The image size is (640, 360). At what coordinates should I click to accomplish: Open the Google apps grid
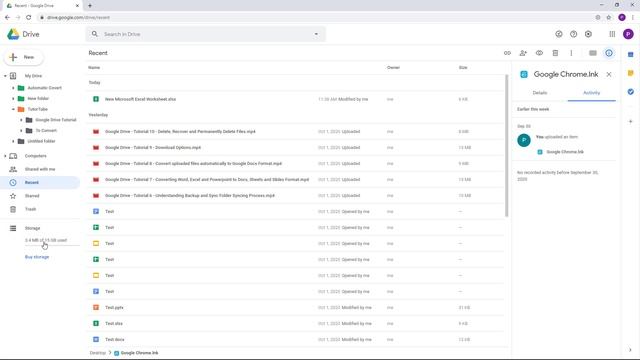(612, 34)
